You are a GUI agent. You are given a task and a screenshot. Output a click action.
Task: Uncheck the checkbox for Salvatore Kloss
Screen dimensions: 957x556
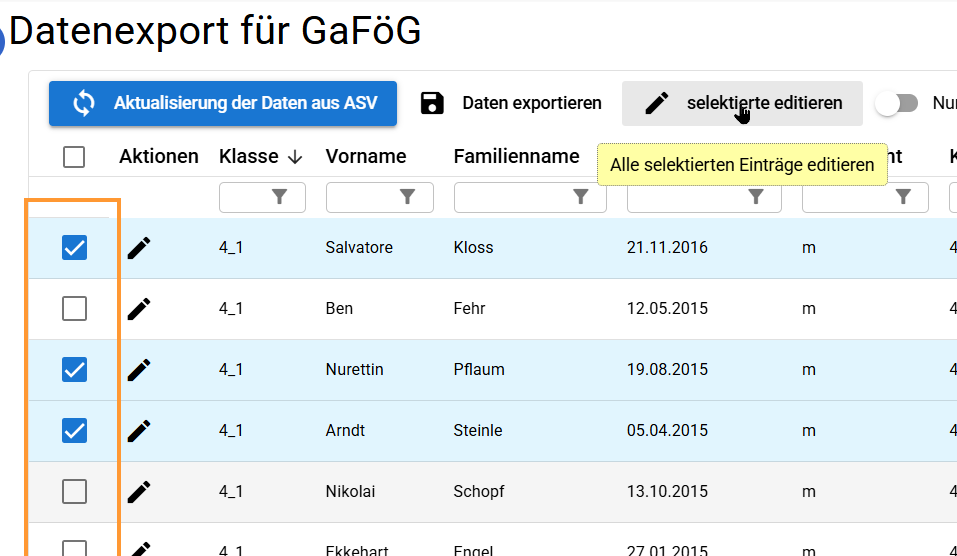74,247
